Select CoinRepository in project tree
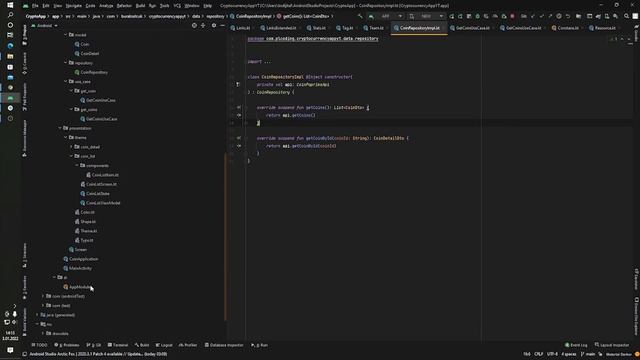This screenshot has width=640, height=360. [x=91, y=72]
